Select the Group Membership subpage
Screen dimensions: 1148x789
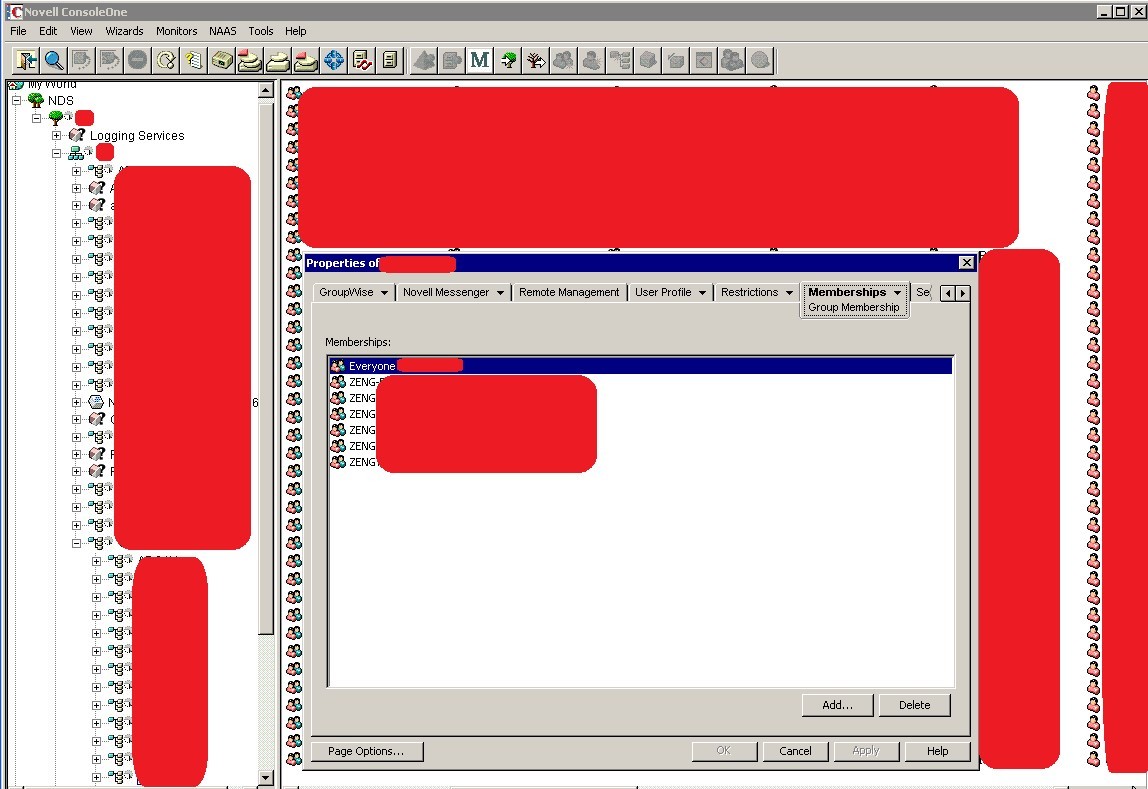click(x=854, y=307)
